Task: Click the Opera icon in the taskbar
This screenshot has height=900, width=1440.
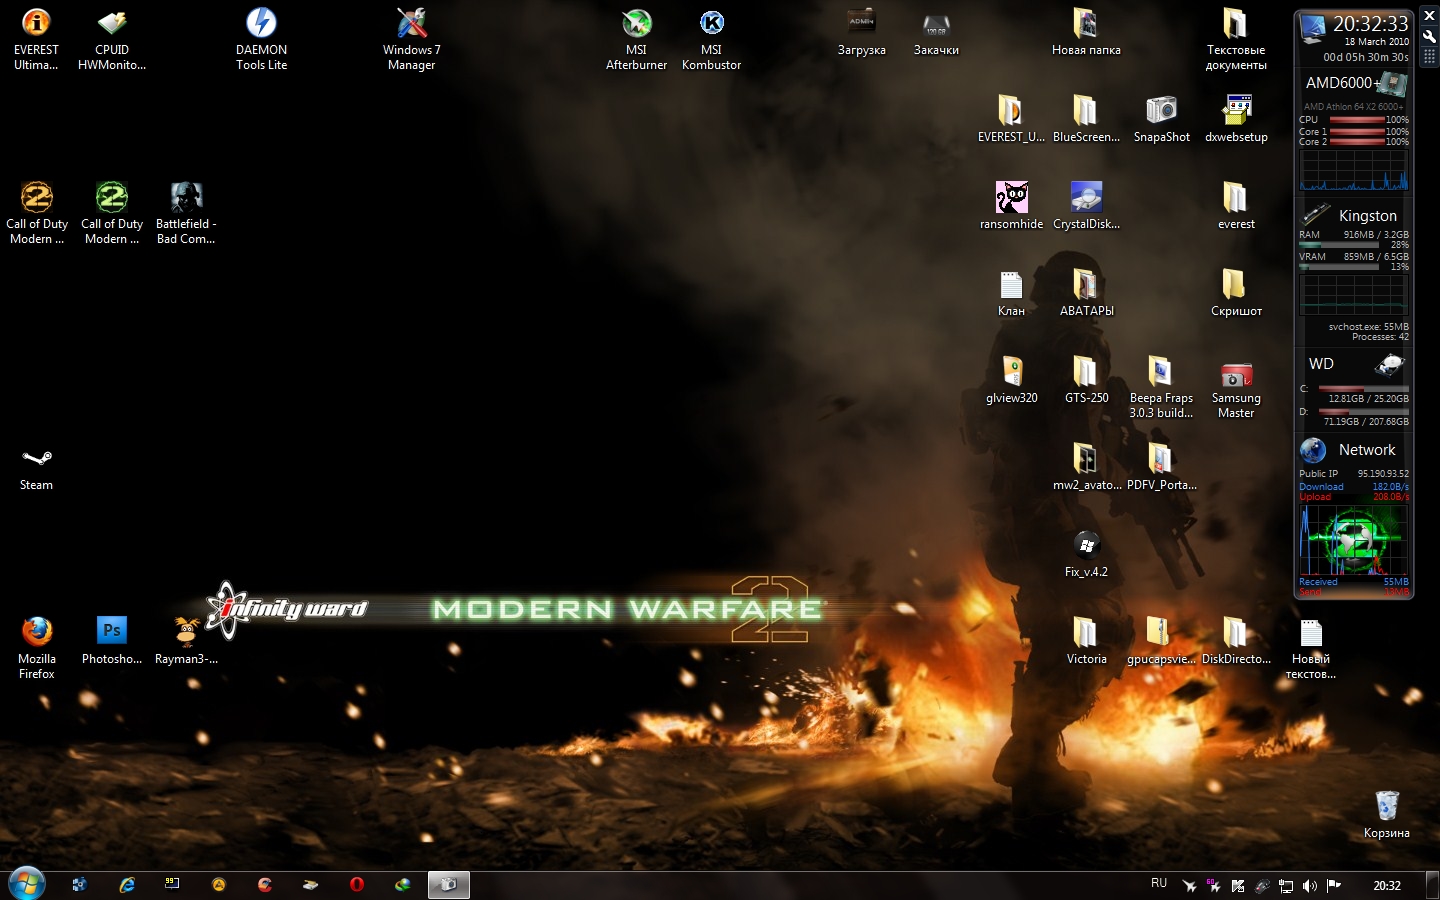Action: (357, 885)
